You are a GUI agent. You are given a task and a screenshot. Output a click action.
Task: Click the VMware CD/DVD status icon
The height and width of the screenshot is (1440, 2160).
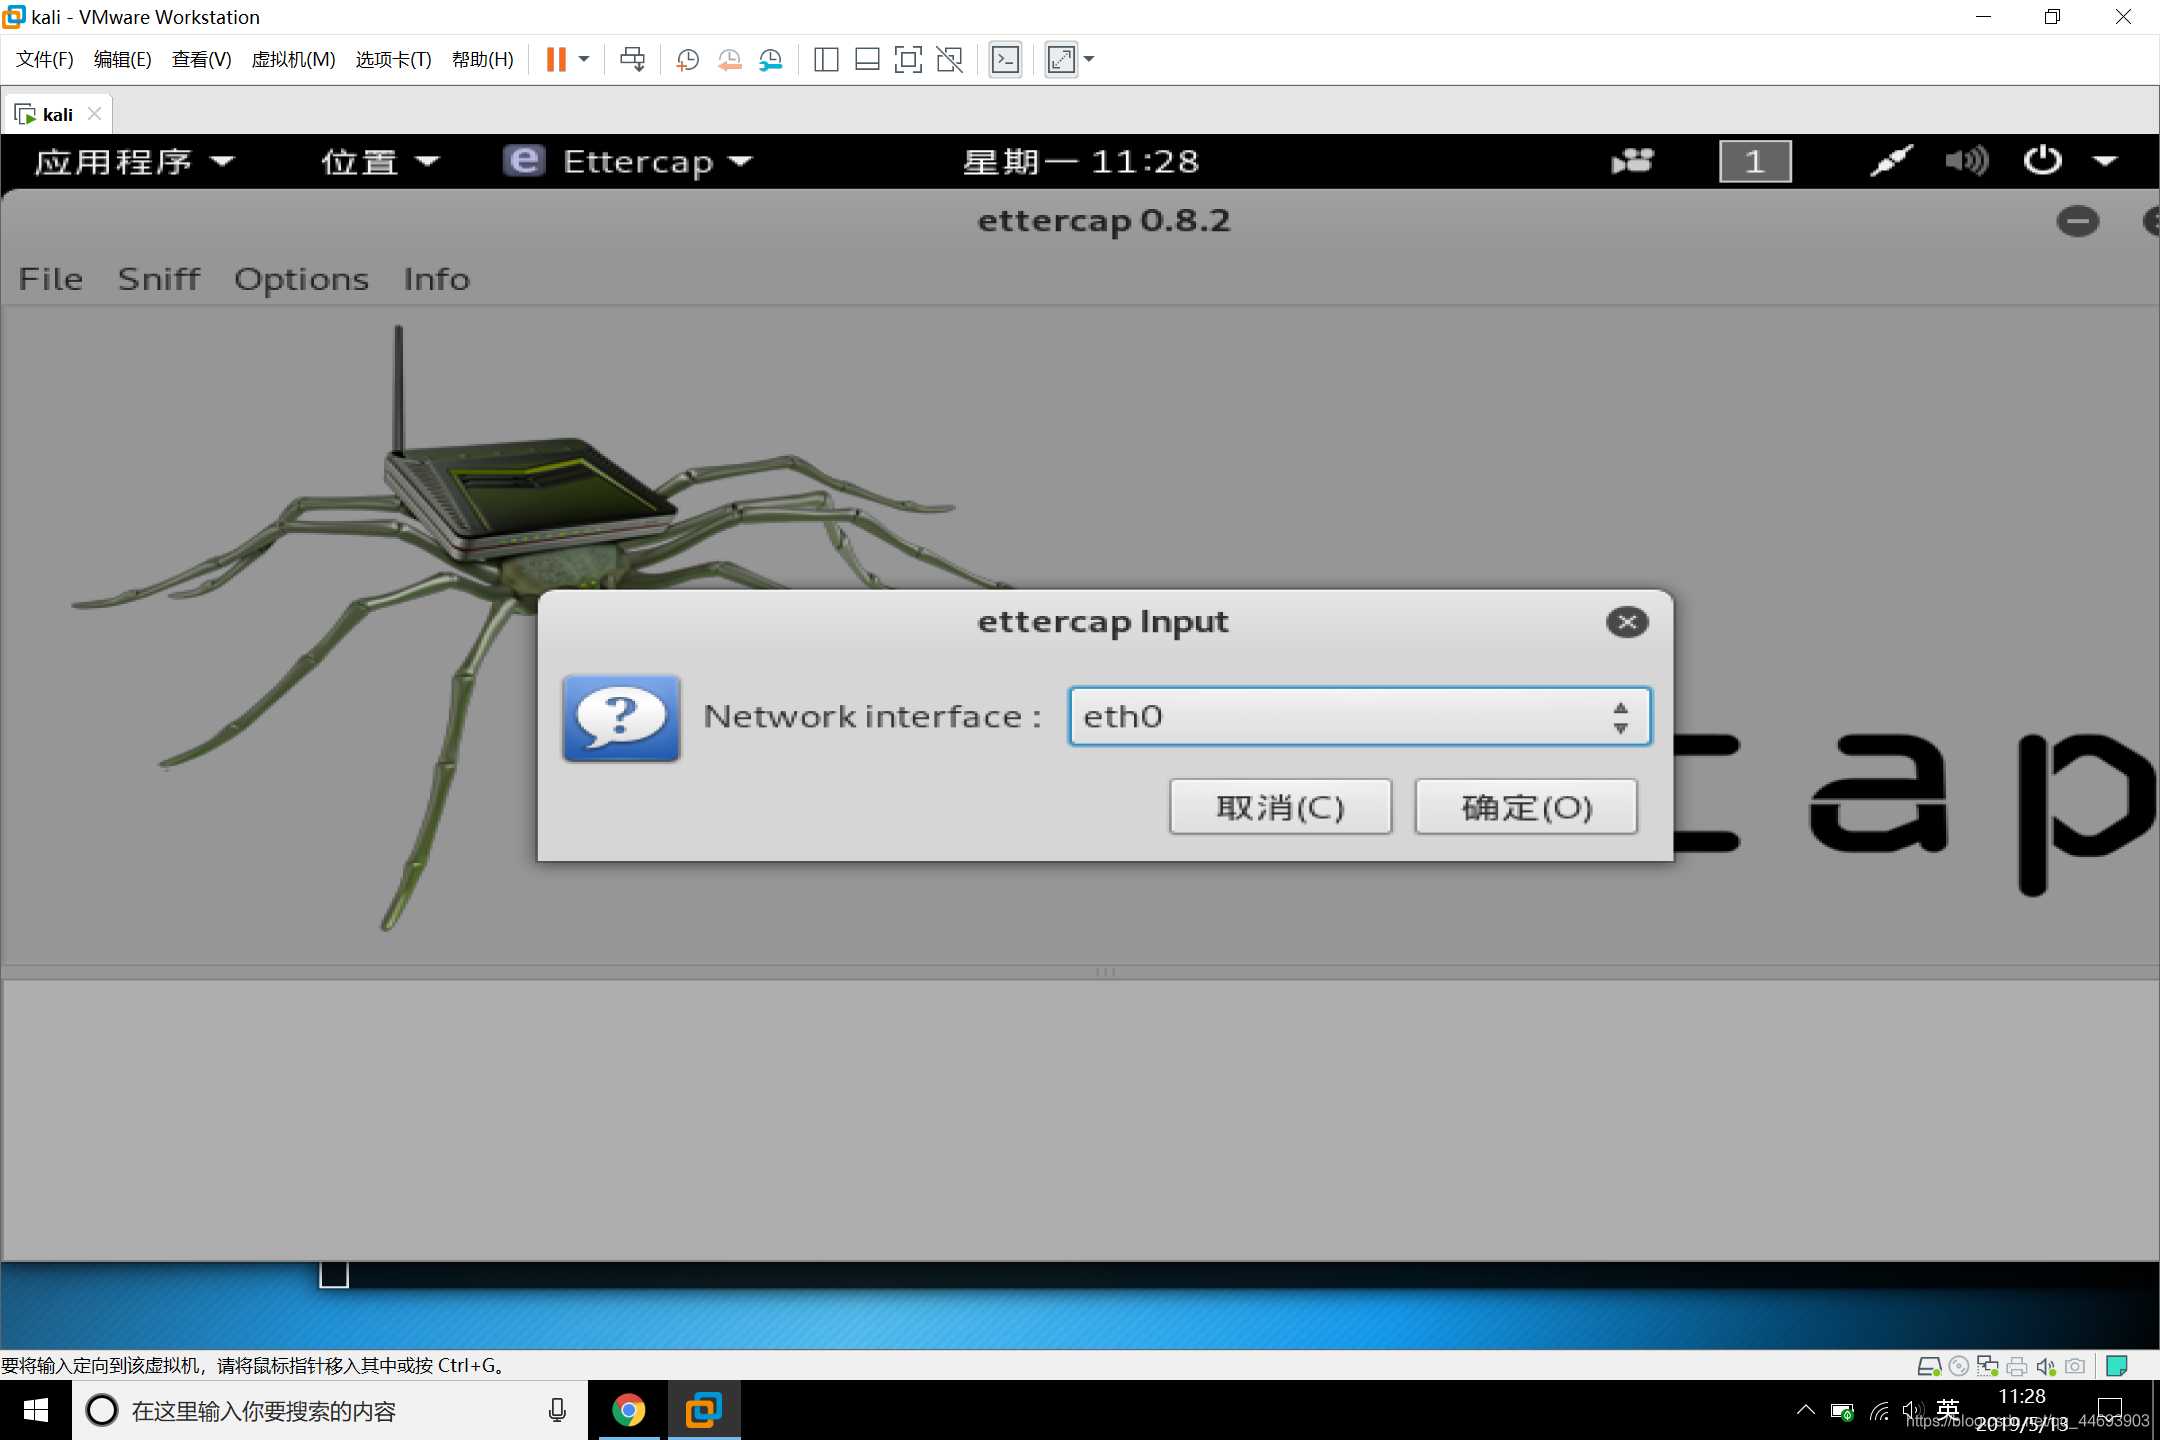point(1959,1366)
